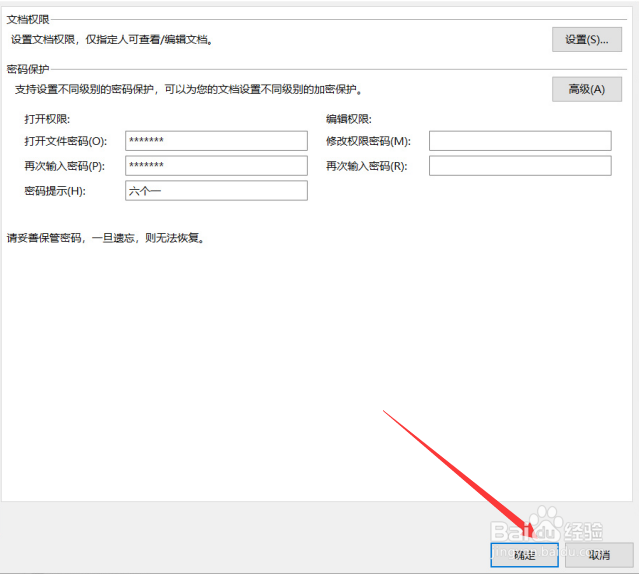
Task: Click the 高级(A) advanced button
Action: click(x=587, y=89)
